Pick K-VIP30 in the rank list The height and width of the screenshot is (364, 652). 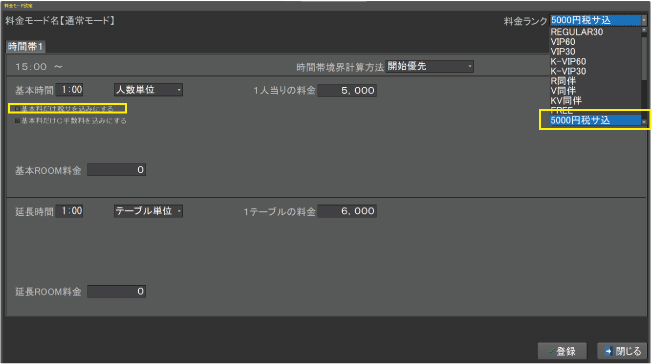pos(595,71)
